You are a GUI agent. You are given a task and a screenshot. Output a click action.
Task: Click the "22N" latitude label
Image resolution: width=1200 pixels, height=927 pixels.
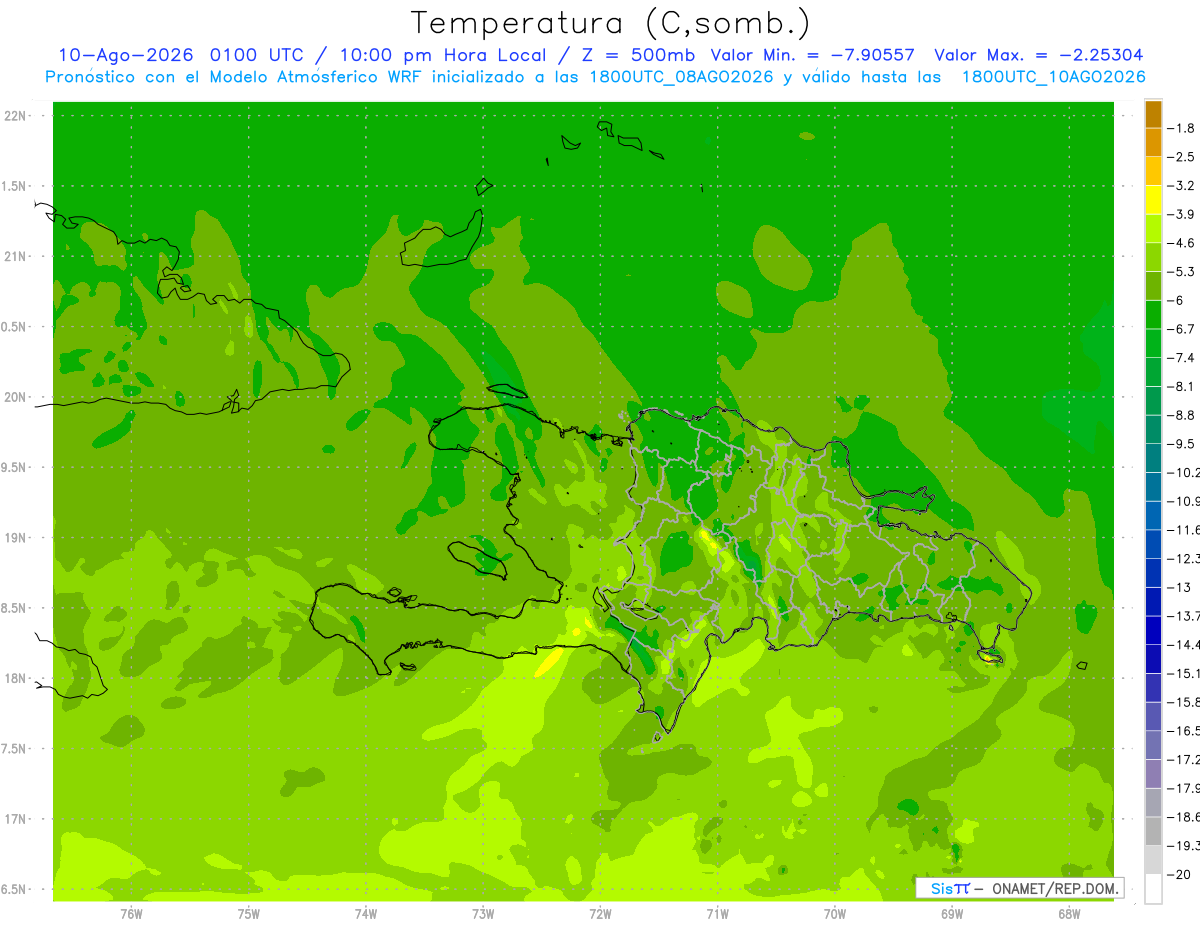coord(15,116)
